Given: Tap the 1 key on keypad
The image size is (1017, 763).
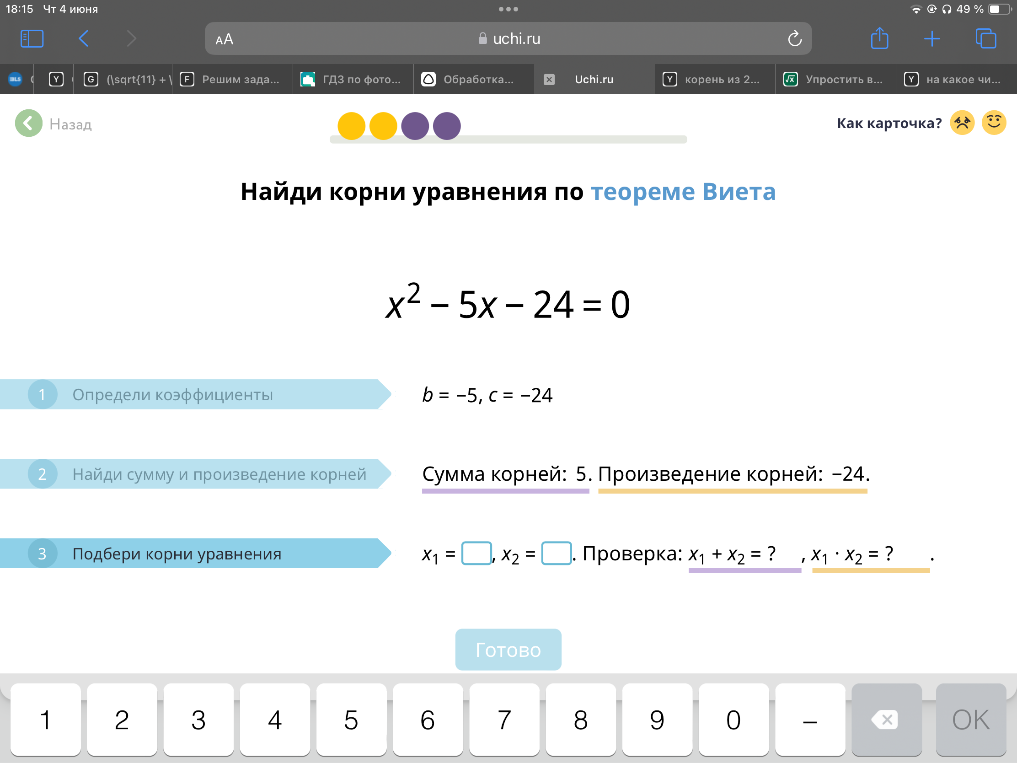Looking at the screenshot, I should pos(45,720).
